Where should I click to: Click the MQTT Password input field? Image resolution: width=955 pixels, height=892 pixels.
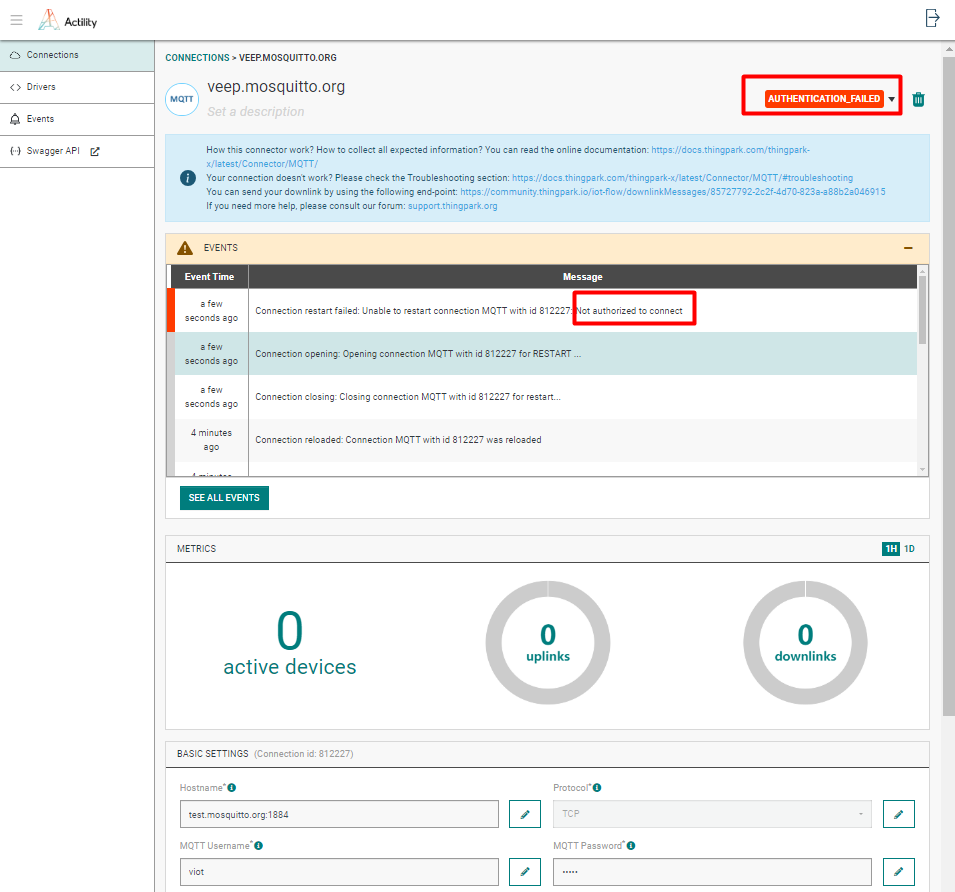tap(712, 872)
